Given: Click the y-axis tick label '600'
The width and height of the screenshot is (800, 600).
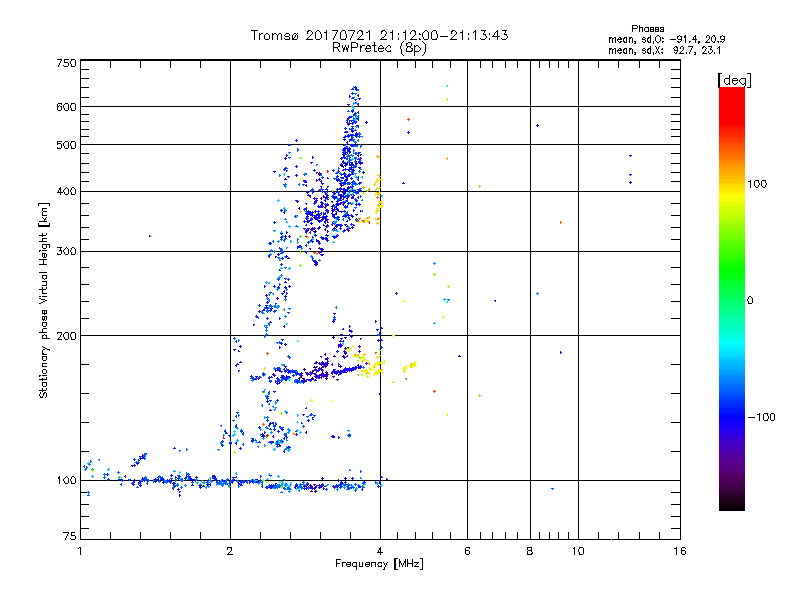Looking at the screenshot, I should pos(67,107).
